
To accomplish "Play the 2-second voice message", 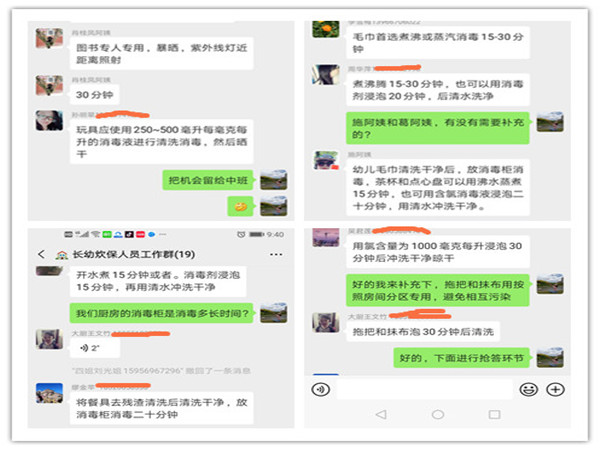I will coord(95,348).
